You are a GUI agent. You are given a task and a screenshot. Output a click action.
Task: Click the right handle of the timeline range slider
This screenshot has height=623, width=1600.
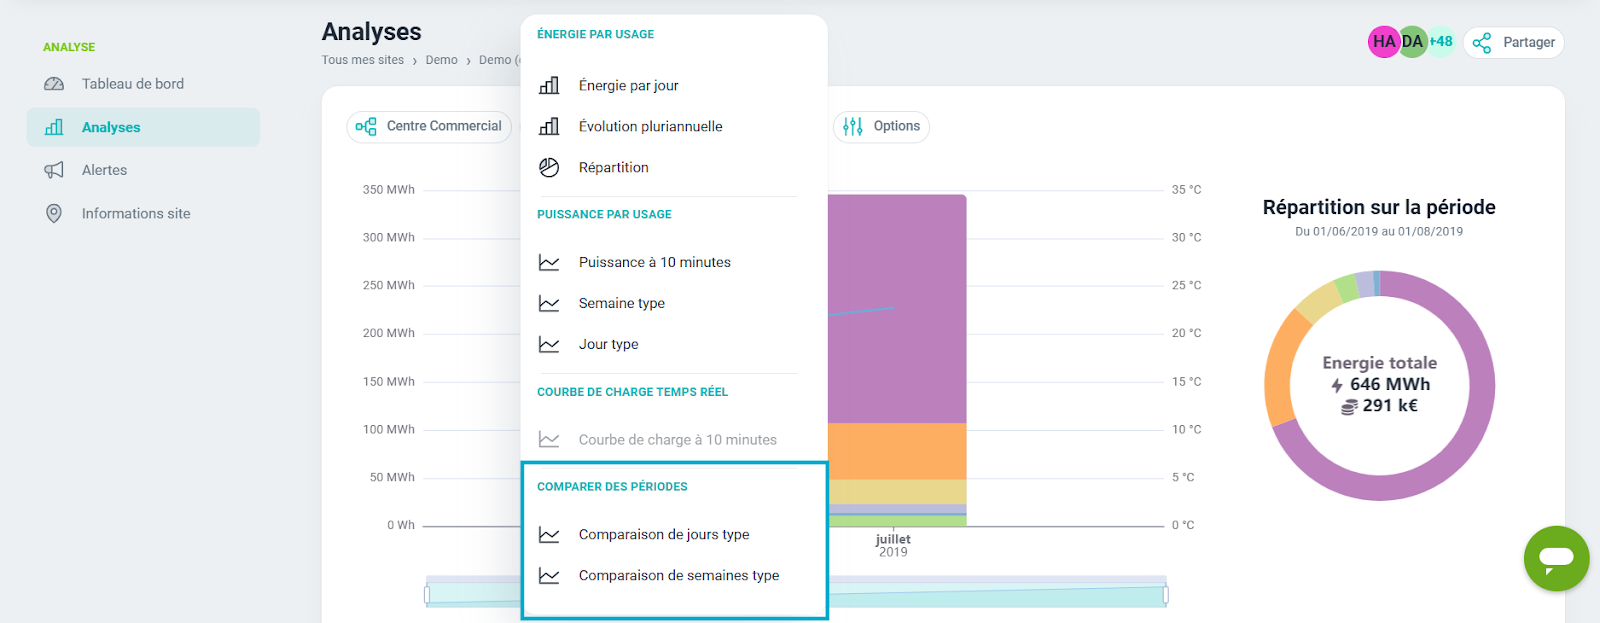pos(1165,595)
